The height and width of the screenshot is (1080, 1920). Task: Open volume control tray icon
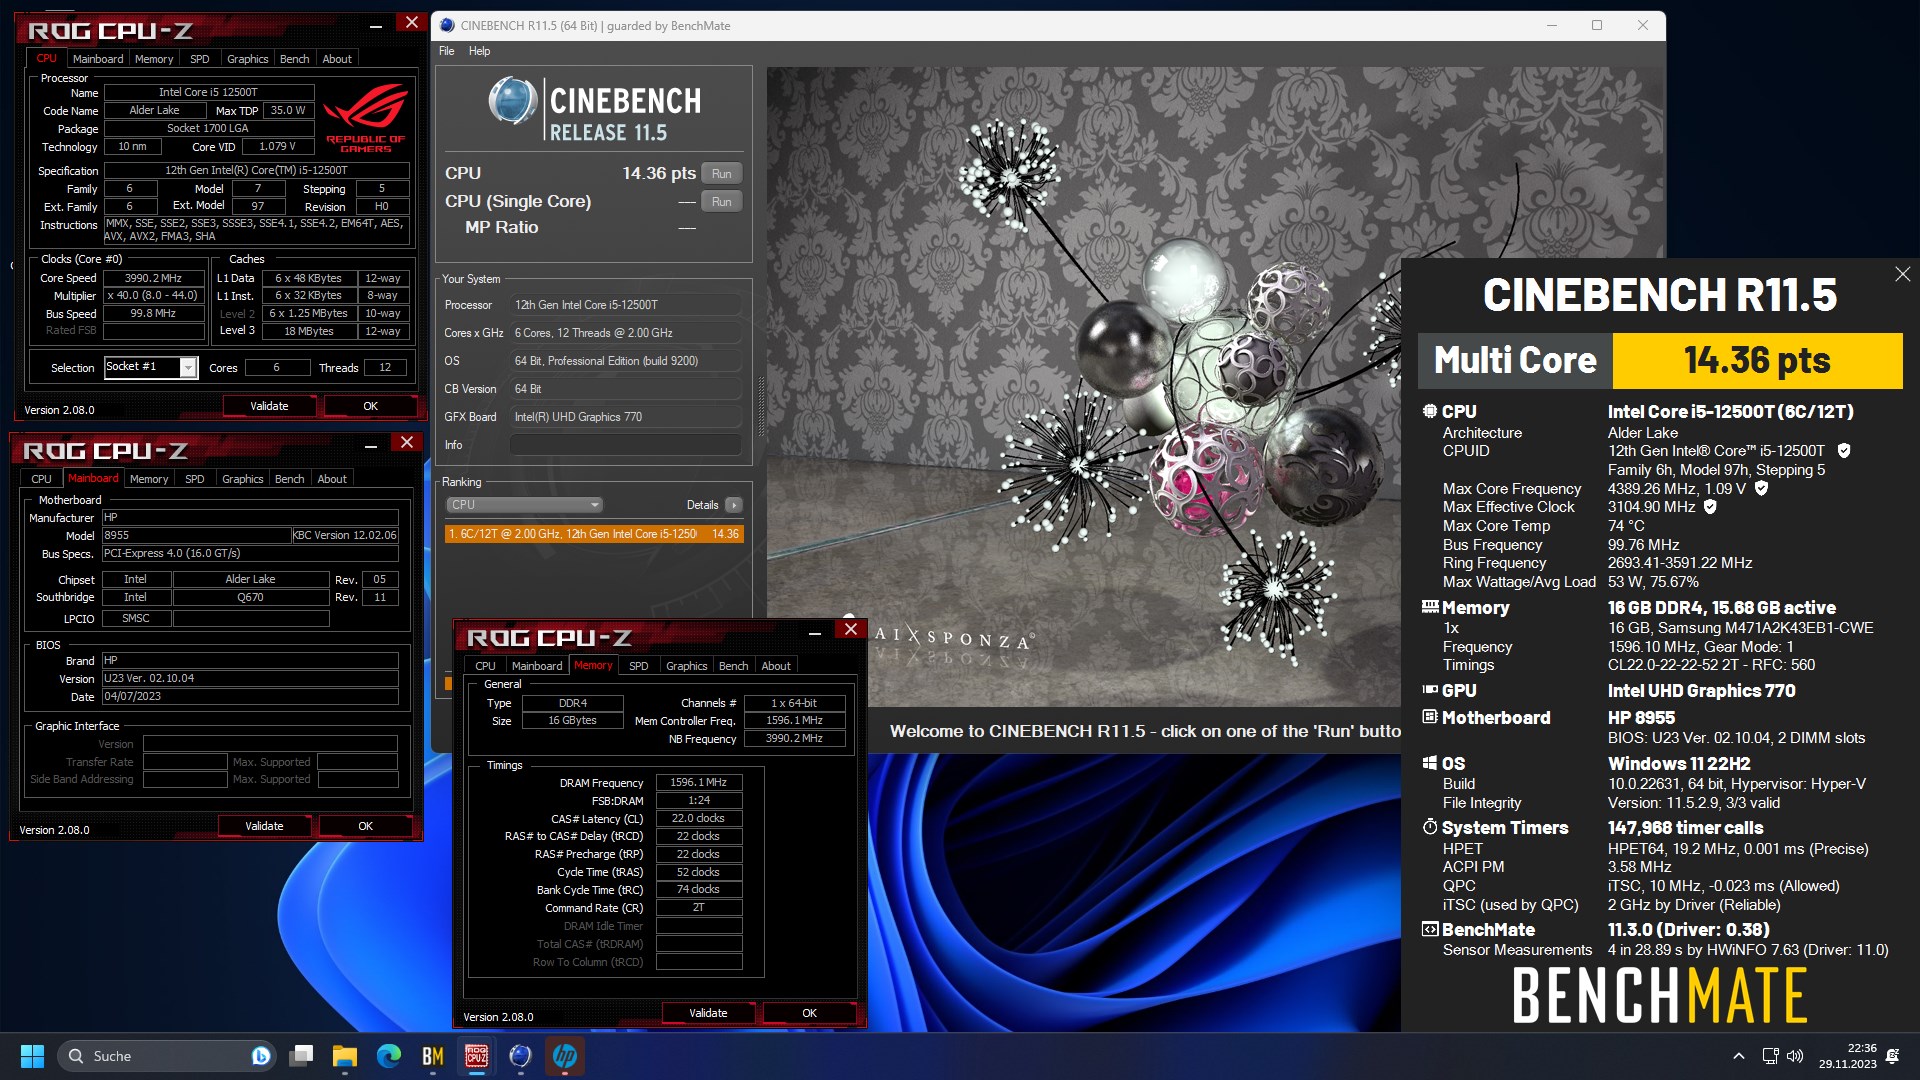[x=1795, y=1056]
